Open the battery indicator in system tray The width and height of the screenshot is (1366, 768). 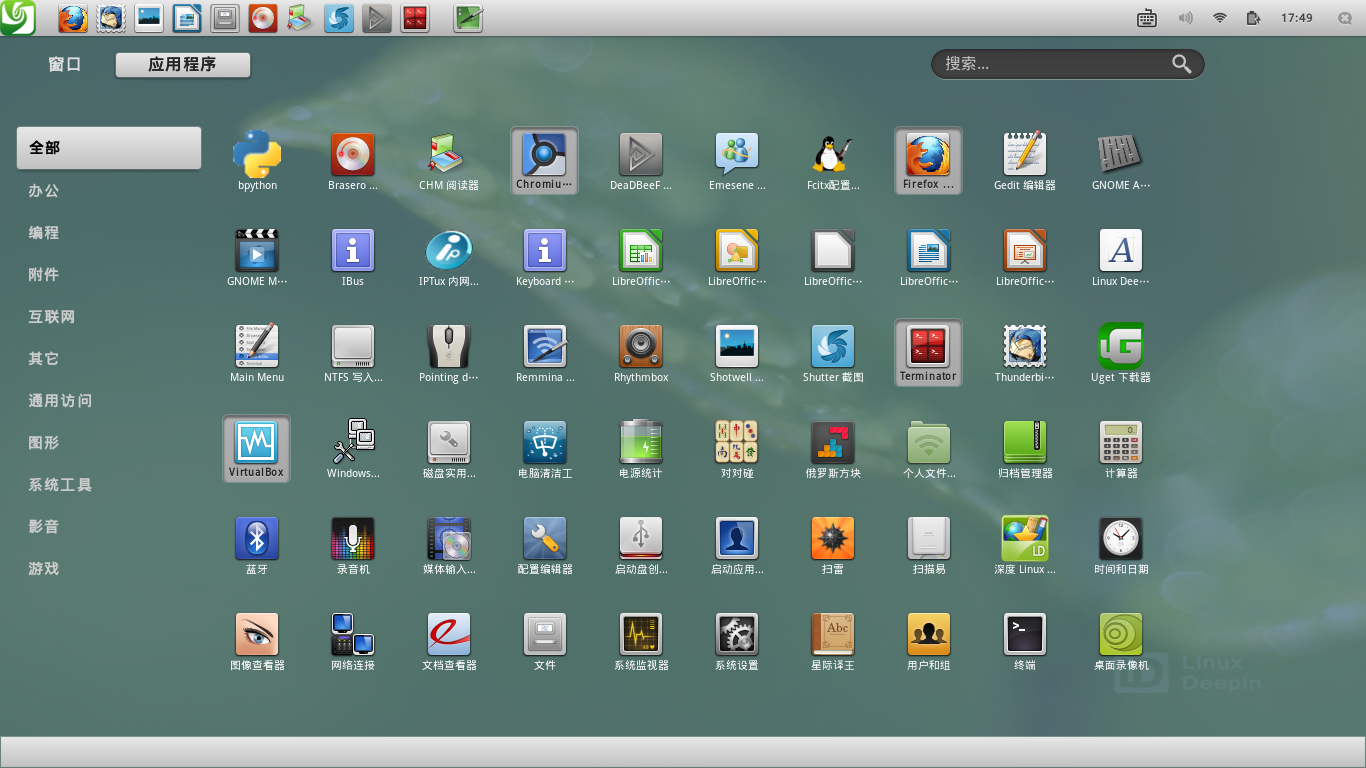[x=1253, y=17]
